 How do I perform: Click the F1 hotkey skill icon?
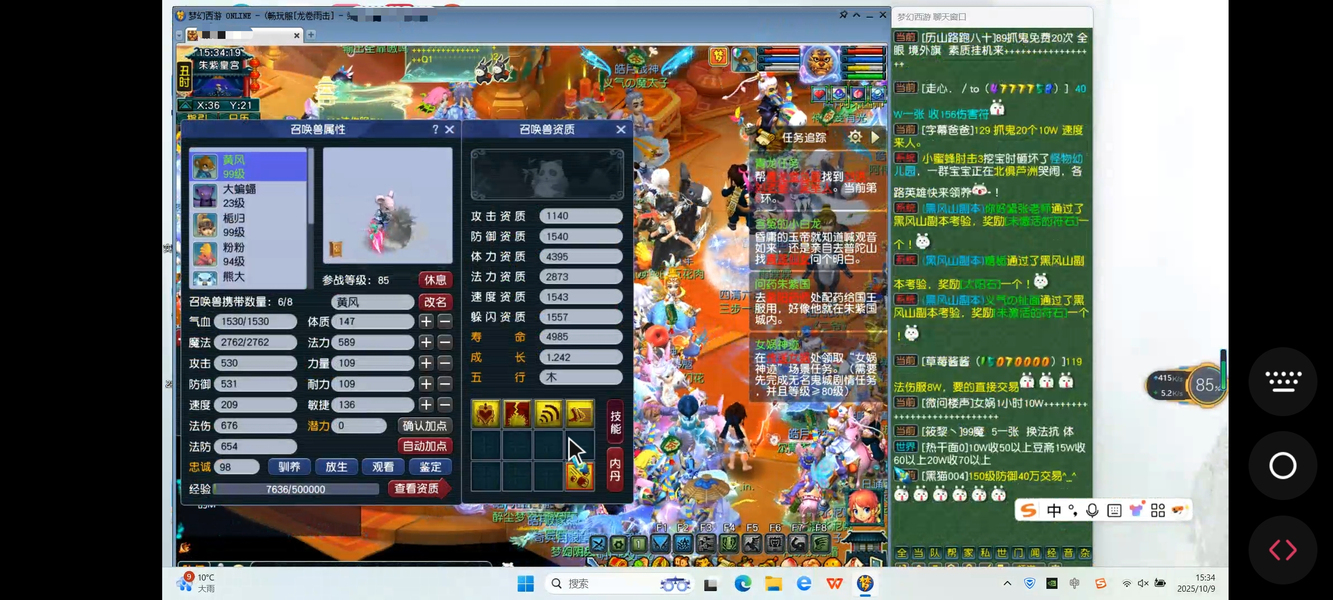tap(661, 544)
